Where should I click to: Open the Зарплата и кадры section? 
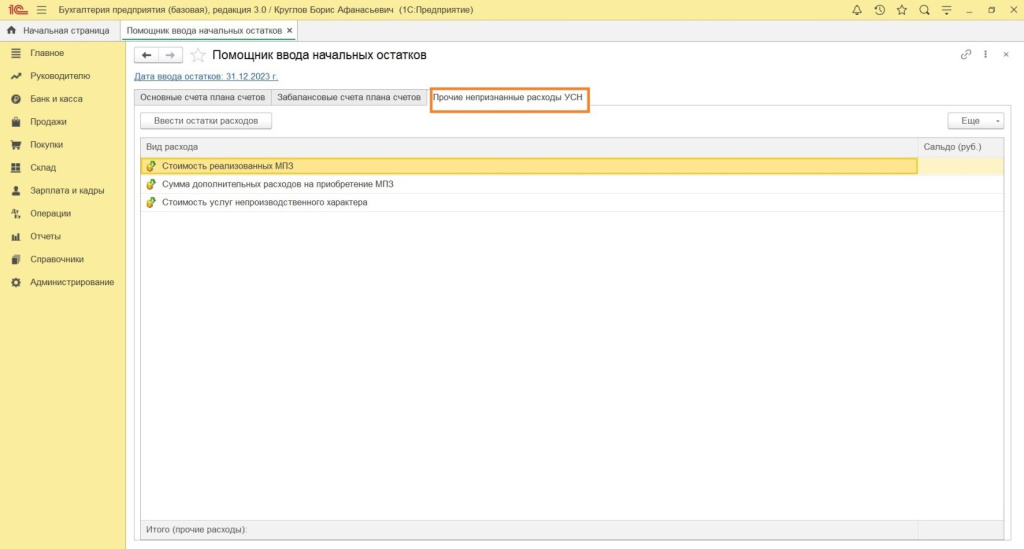pyautogui.click(x=67, y=190)
